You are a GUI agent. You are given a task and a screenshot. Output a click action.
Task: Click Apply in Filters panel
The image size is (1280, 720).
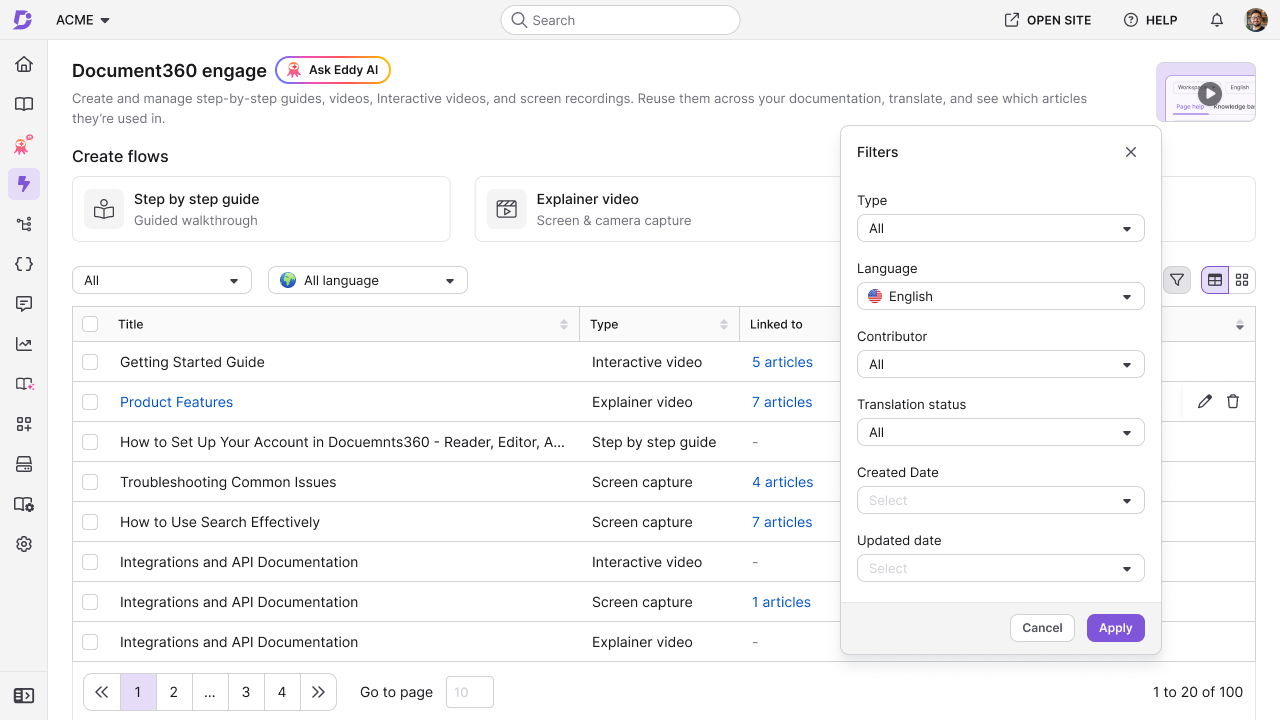[x=1116, y=628]
